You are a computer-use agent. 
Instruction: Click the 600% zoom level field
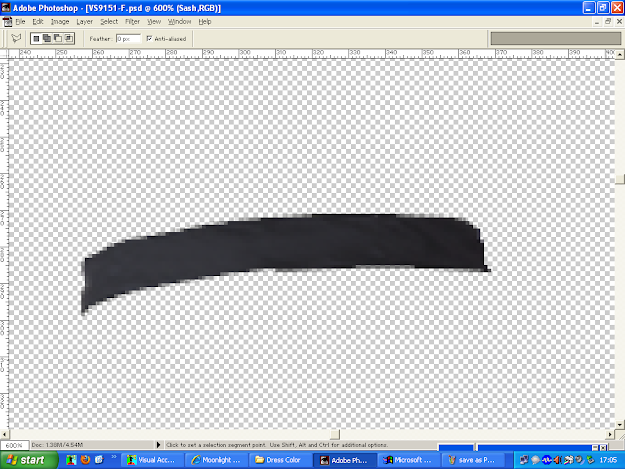pyautogui.click(x=14, y=445)
